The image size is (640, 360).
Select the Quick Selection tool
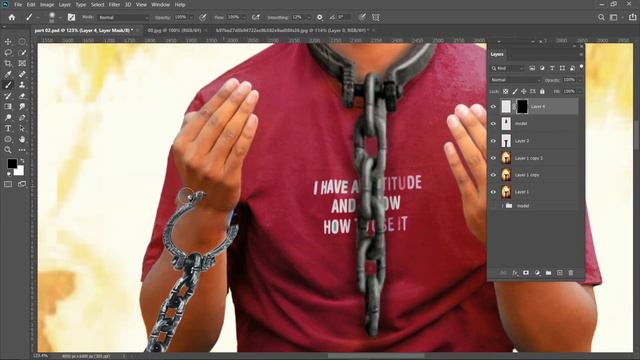(22, 52)
